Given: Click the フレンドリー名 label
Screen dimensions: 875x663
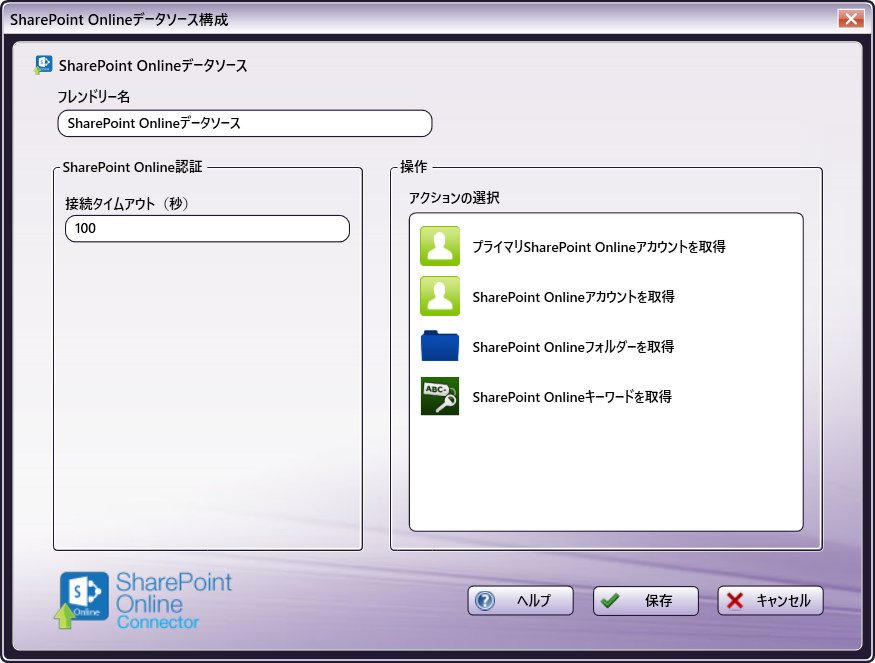Looking at the screenshot, I should 94,97.
